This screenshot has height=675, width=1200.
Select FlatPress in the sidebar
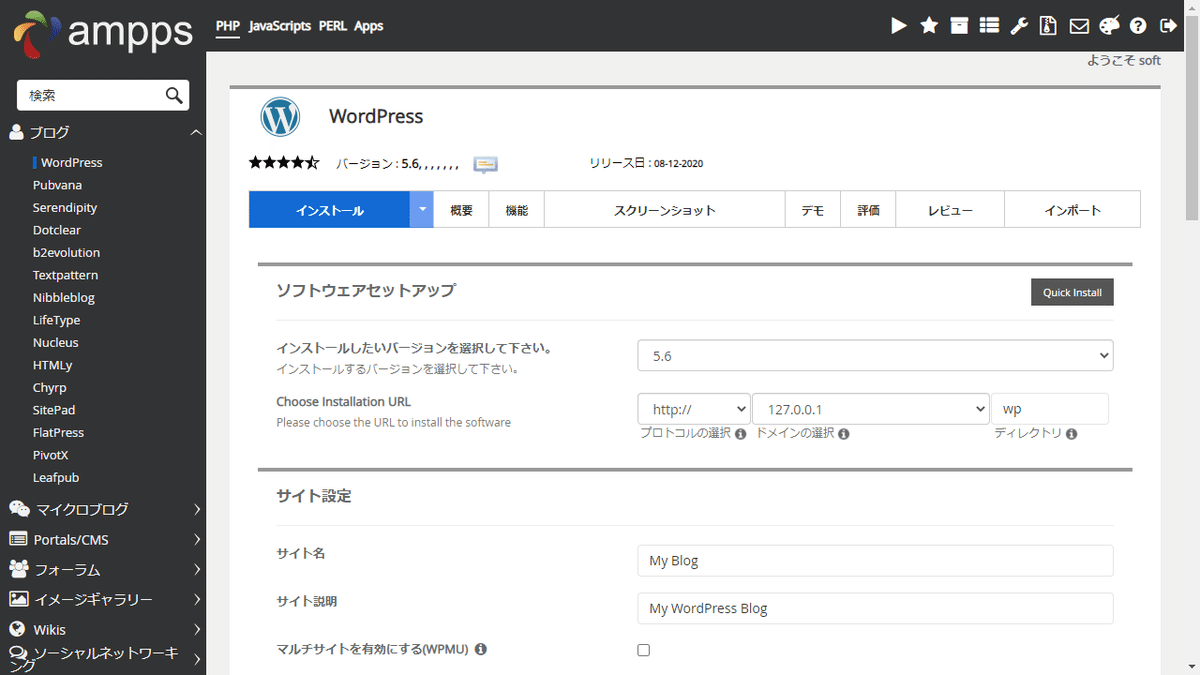point(58,432)
